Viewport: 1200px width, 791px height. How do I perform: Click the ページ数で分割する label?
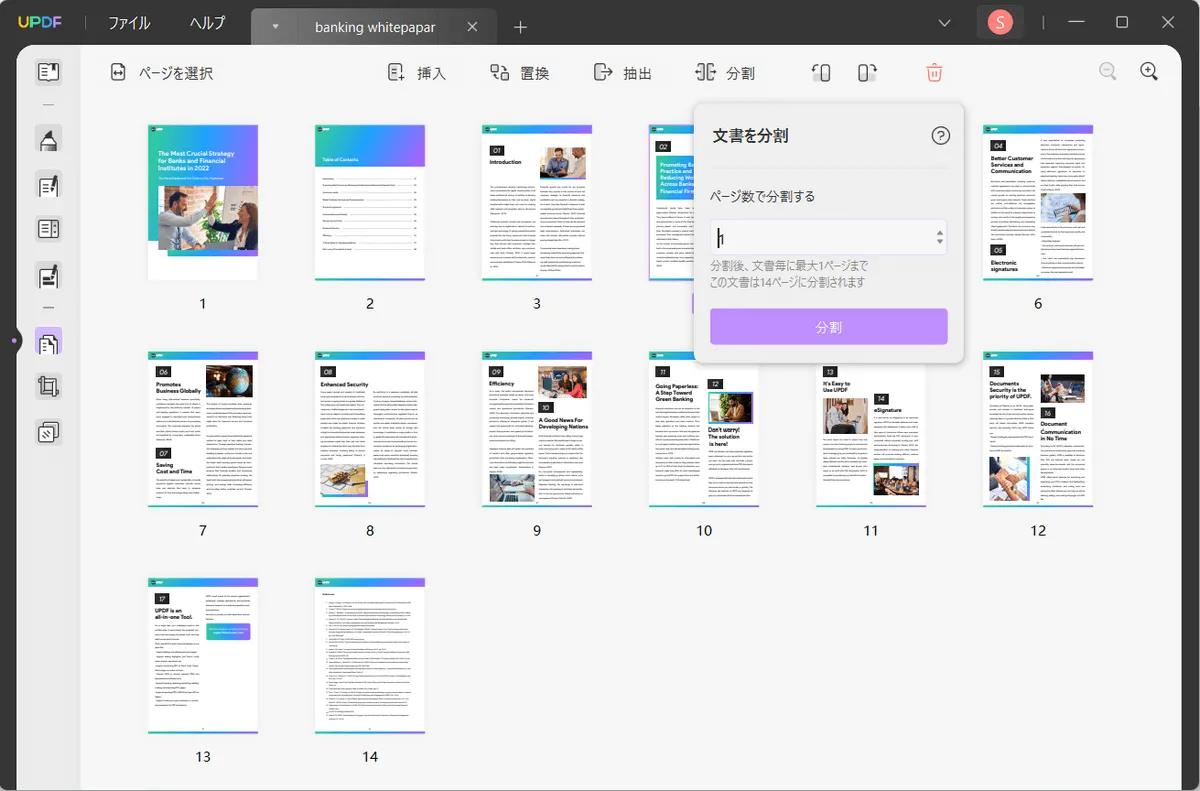pyautogui.click(x=763, y=196)
